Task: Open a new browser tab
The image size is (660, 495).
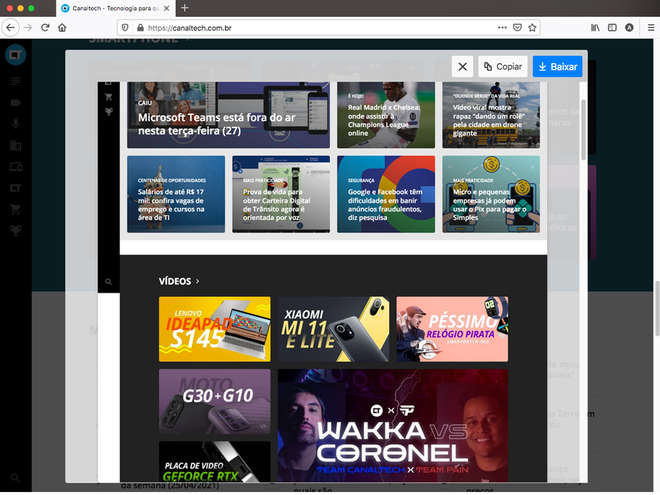Action: point(184,8)
